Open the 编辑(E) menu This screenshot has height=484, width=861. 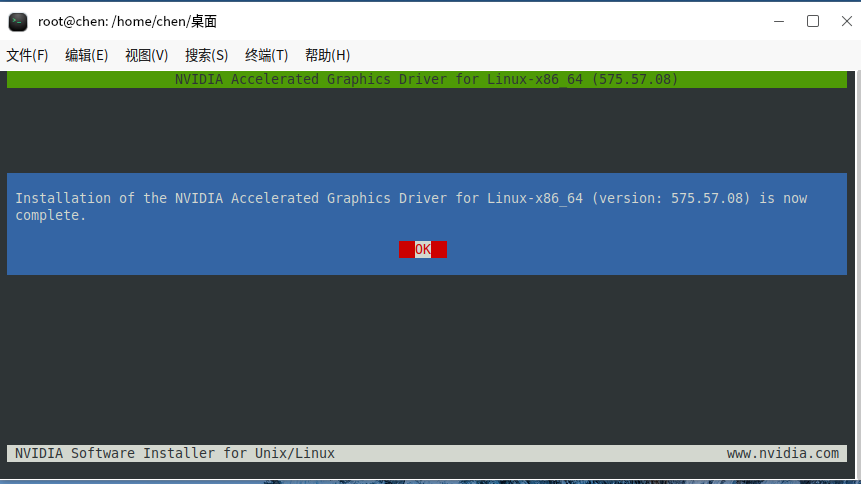tap(86, 55)
